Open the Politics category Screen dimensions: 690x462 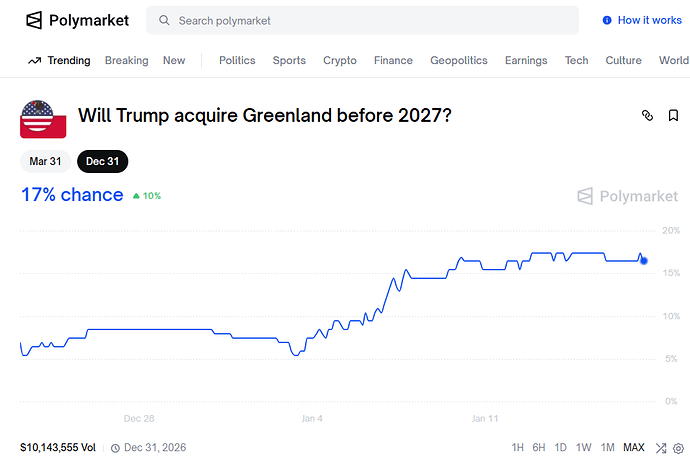(237, 60)
